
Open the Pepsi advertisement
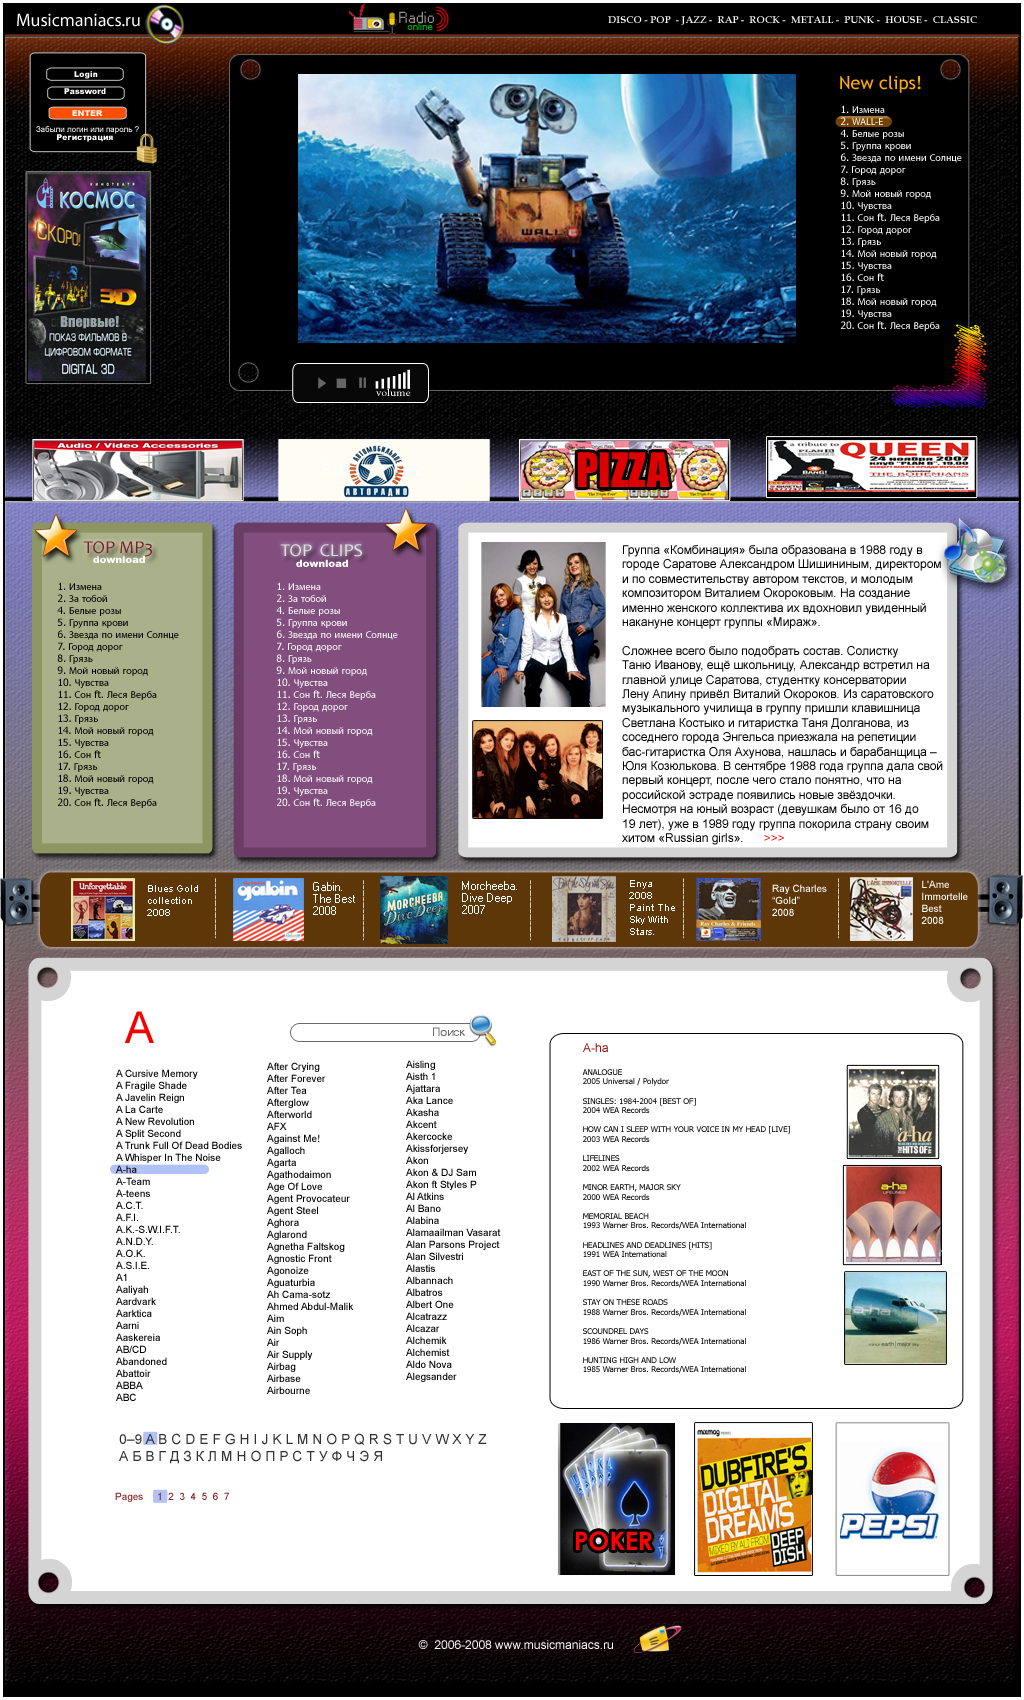892,1499
